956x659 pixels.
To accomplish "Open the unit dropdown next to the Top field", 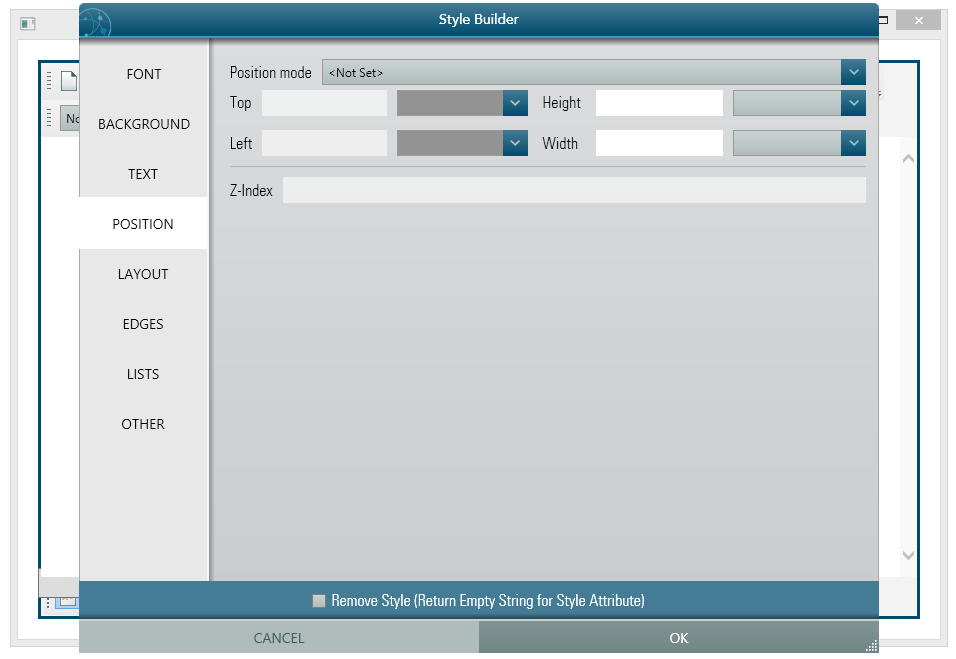I will click(514, 103).
